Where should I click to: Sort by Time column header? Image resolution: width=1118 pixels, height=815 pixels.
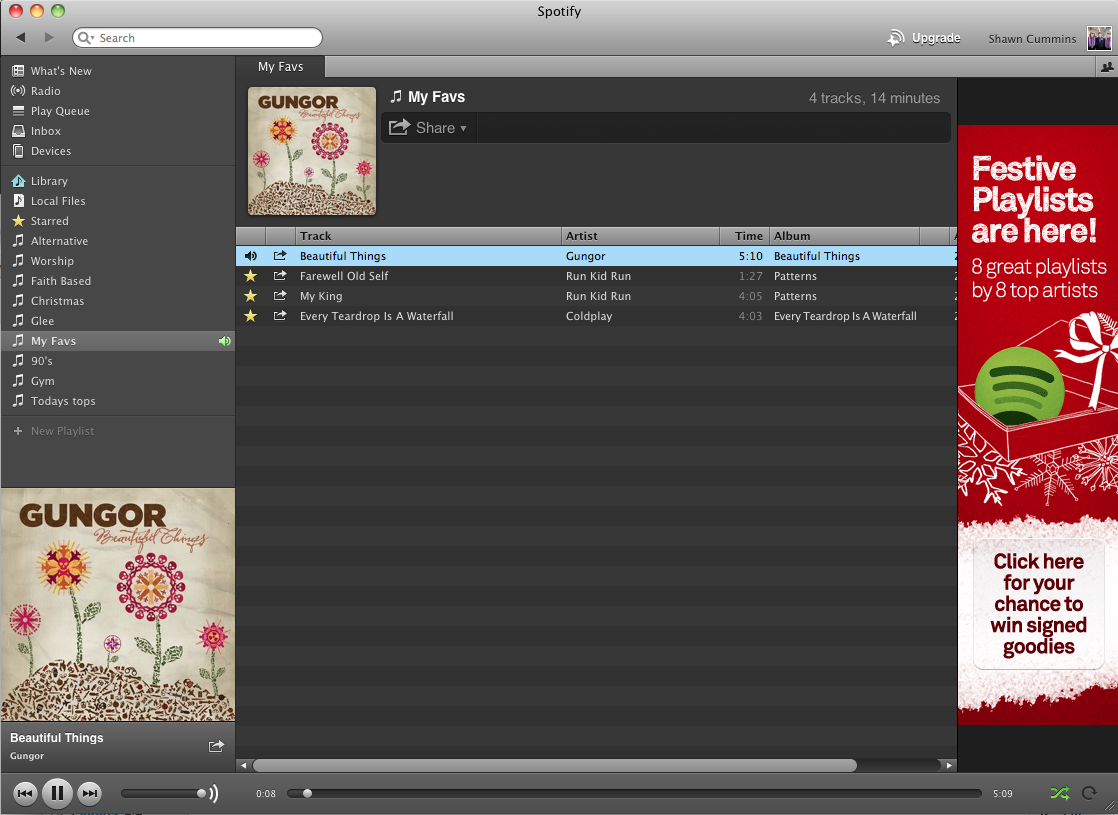(x=744, y=235)
